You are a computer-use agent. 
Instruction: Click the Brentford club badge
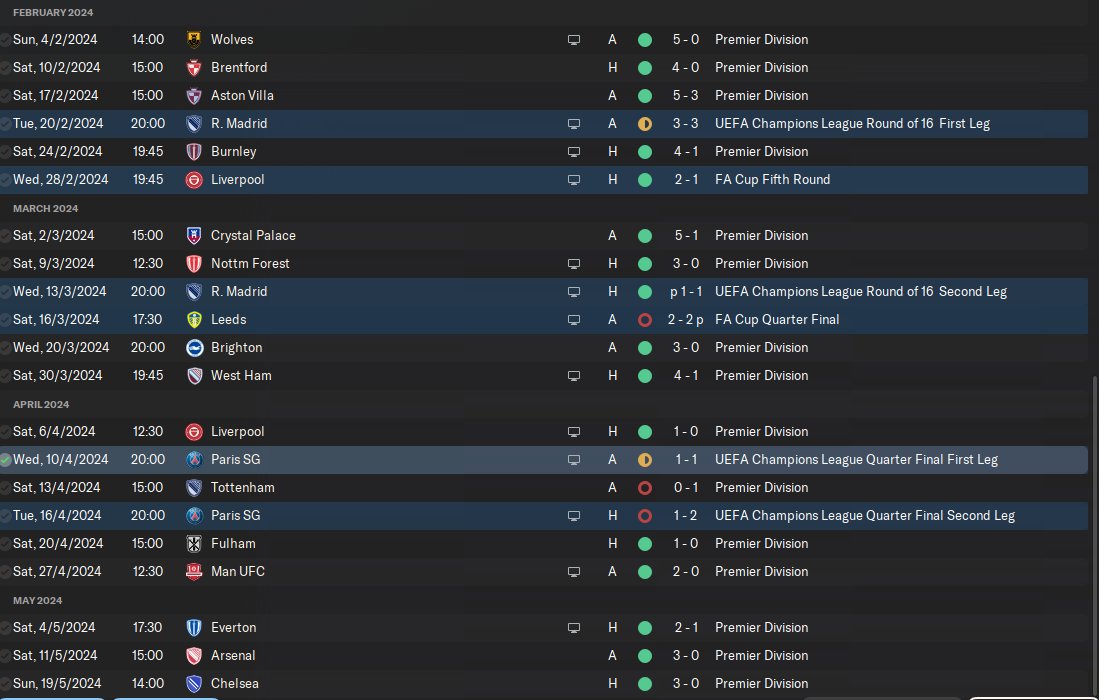[x=194, y=68]
